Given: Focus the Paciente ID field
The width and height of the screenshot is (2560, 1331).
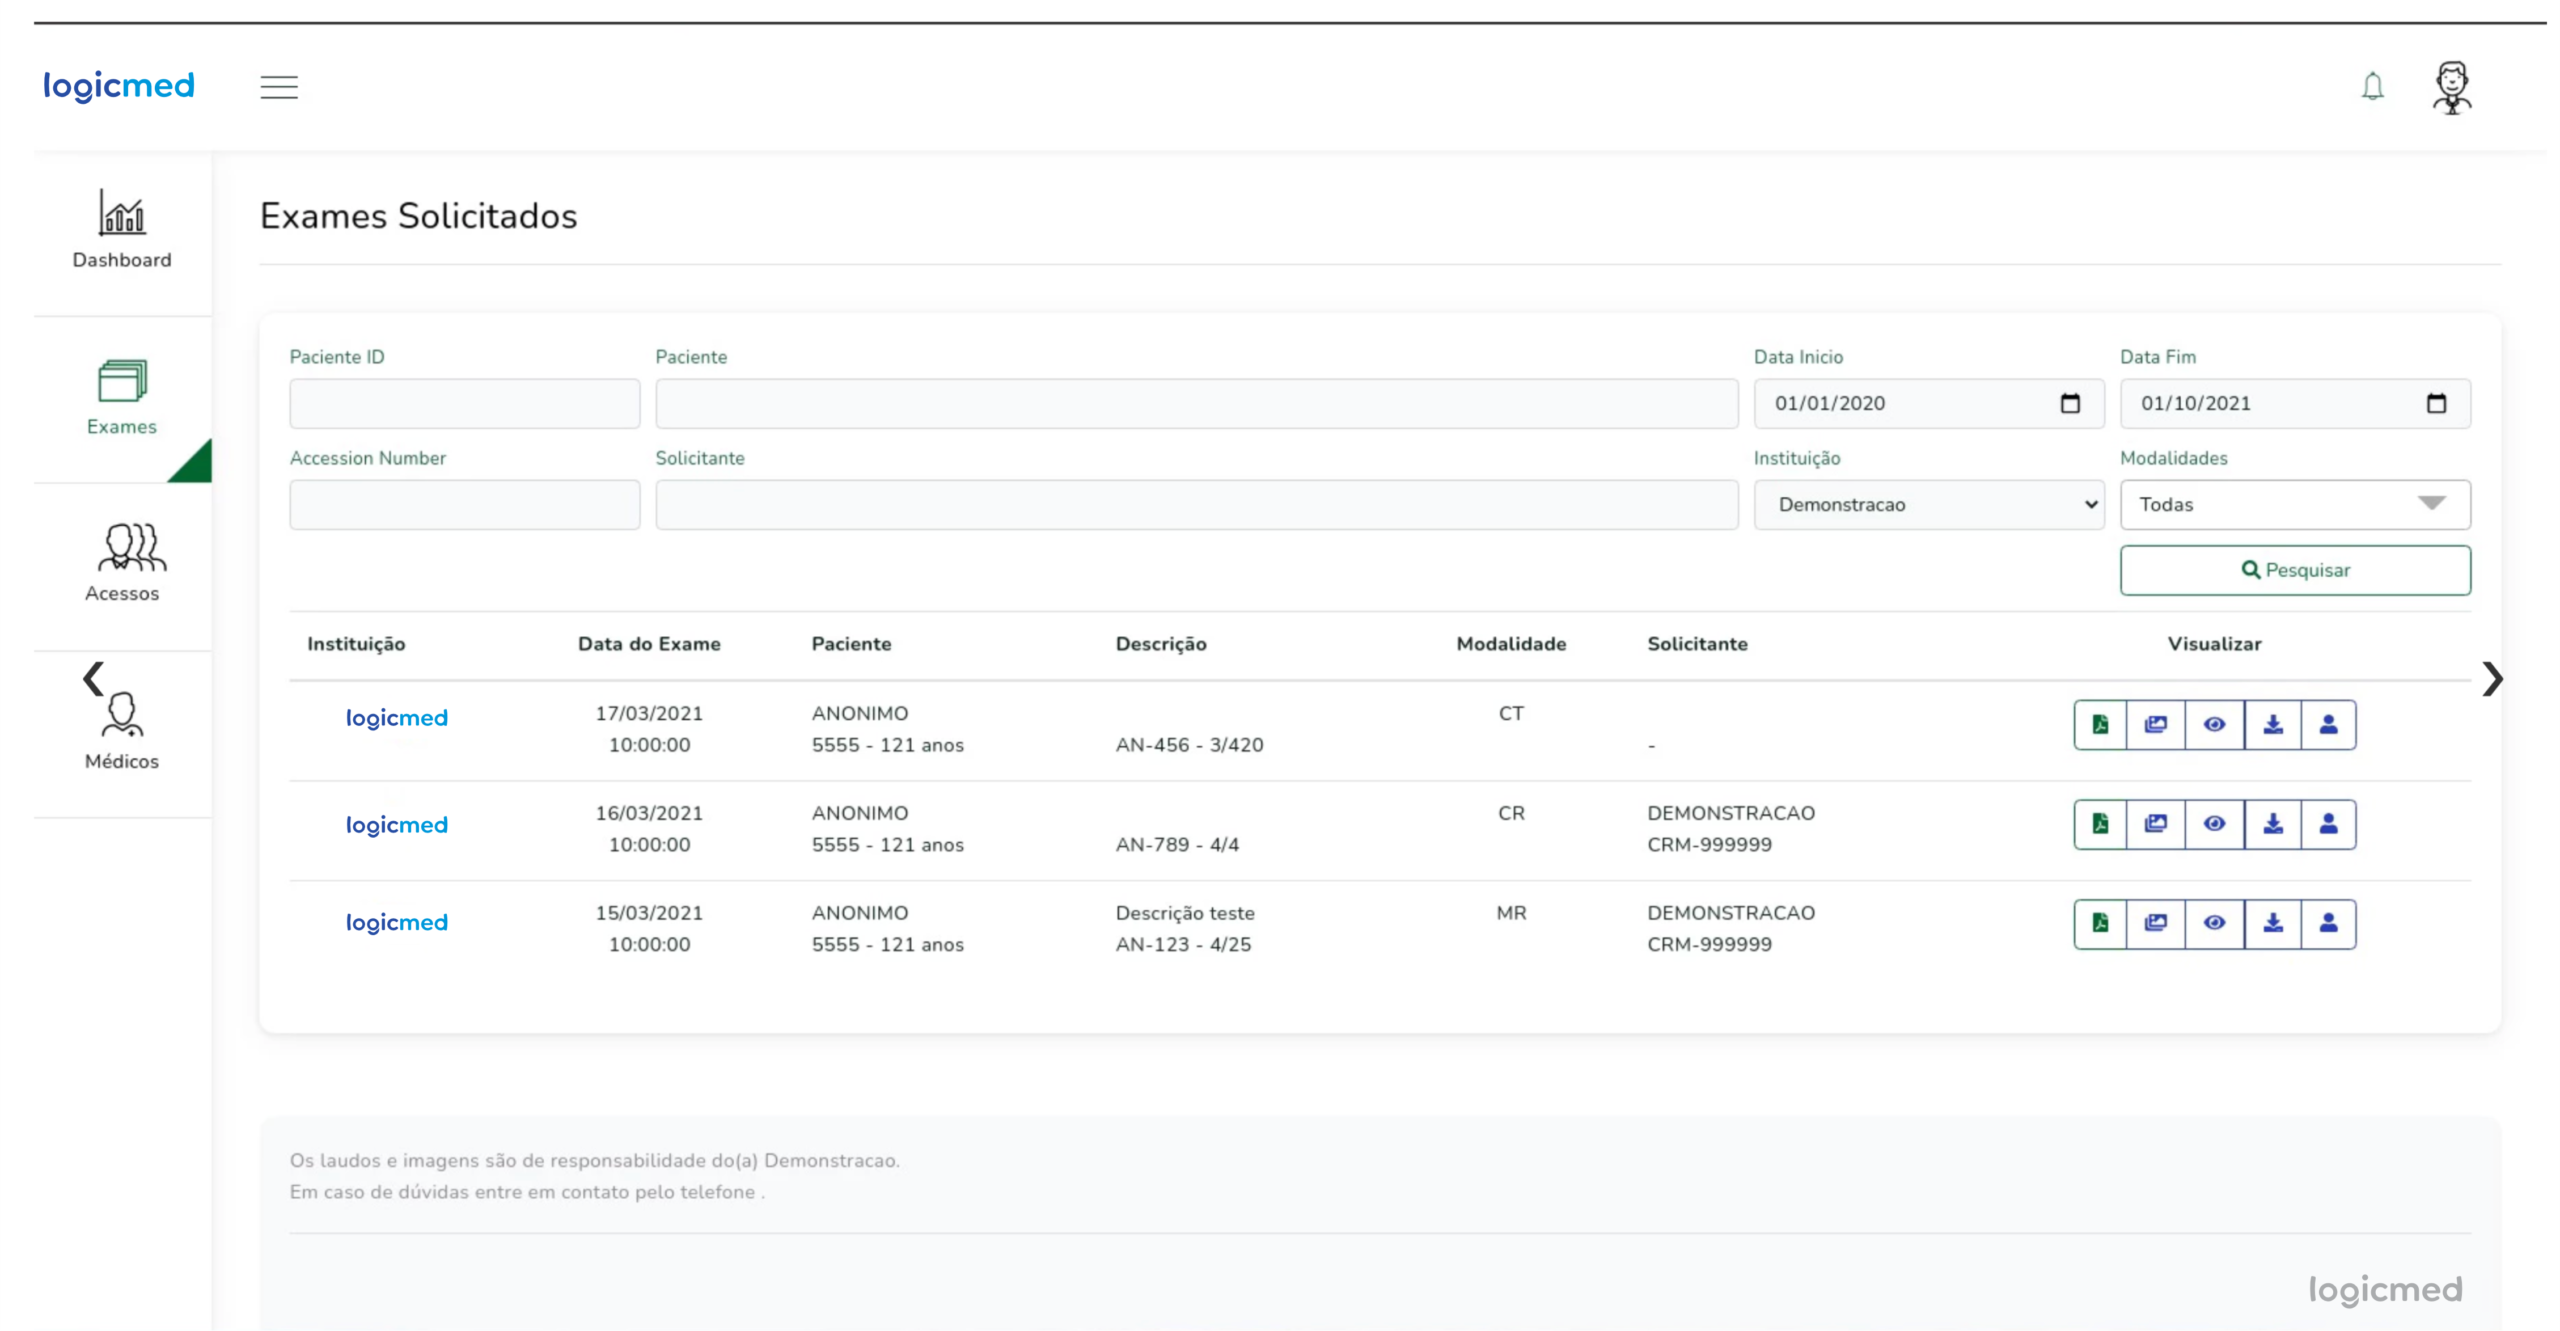Looking at the screenshot, I should pos(464,404).
